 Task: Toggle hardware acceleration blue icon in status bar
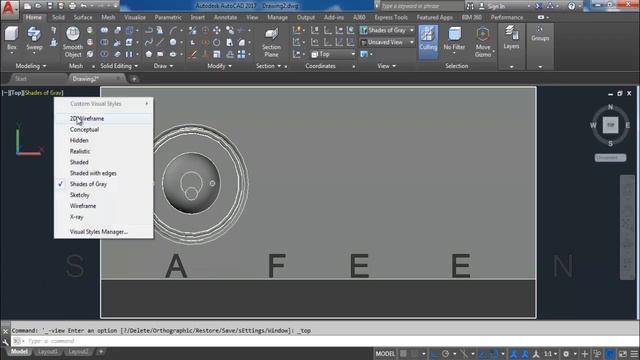coord(610,353)
